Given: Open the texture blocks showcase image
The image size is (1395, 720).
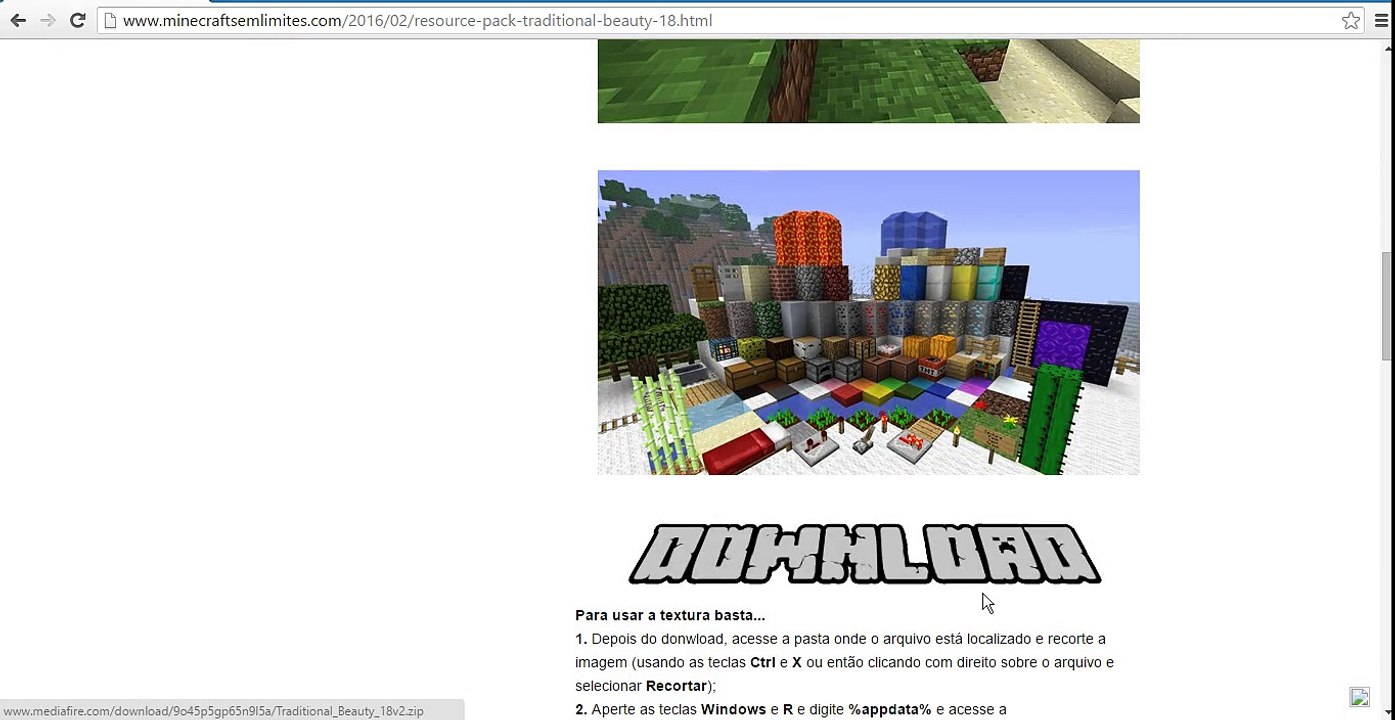Looking at the screenshot, I should pyautogui.click(x=868, y=322).
